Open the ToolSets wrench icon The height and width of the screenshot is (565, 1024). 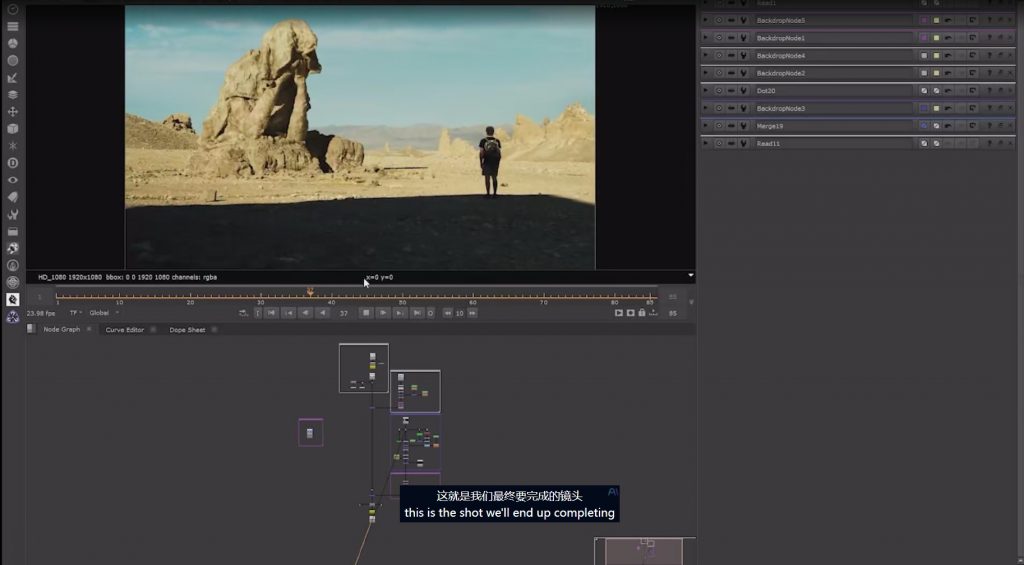click(x=12, y=214)
